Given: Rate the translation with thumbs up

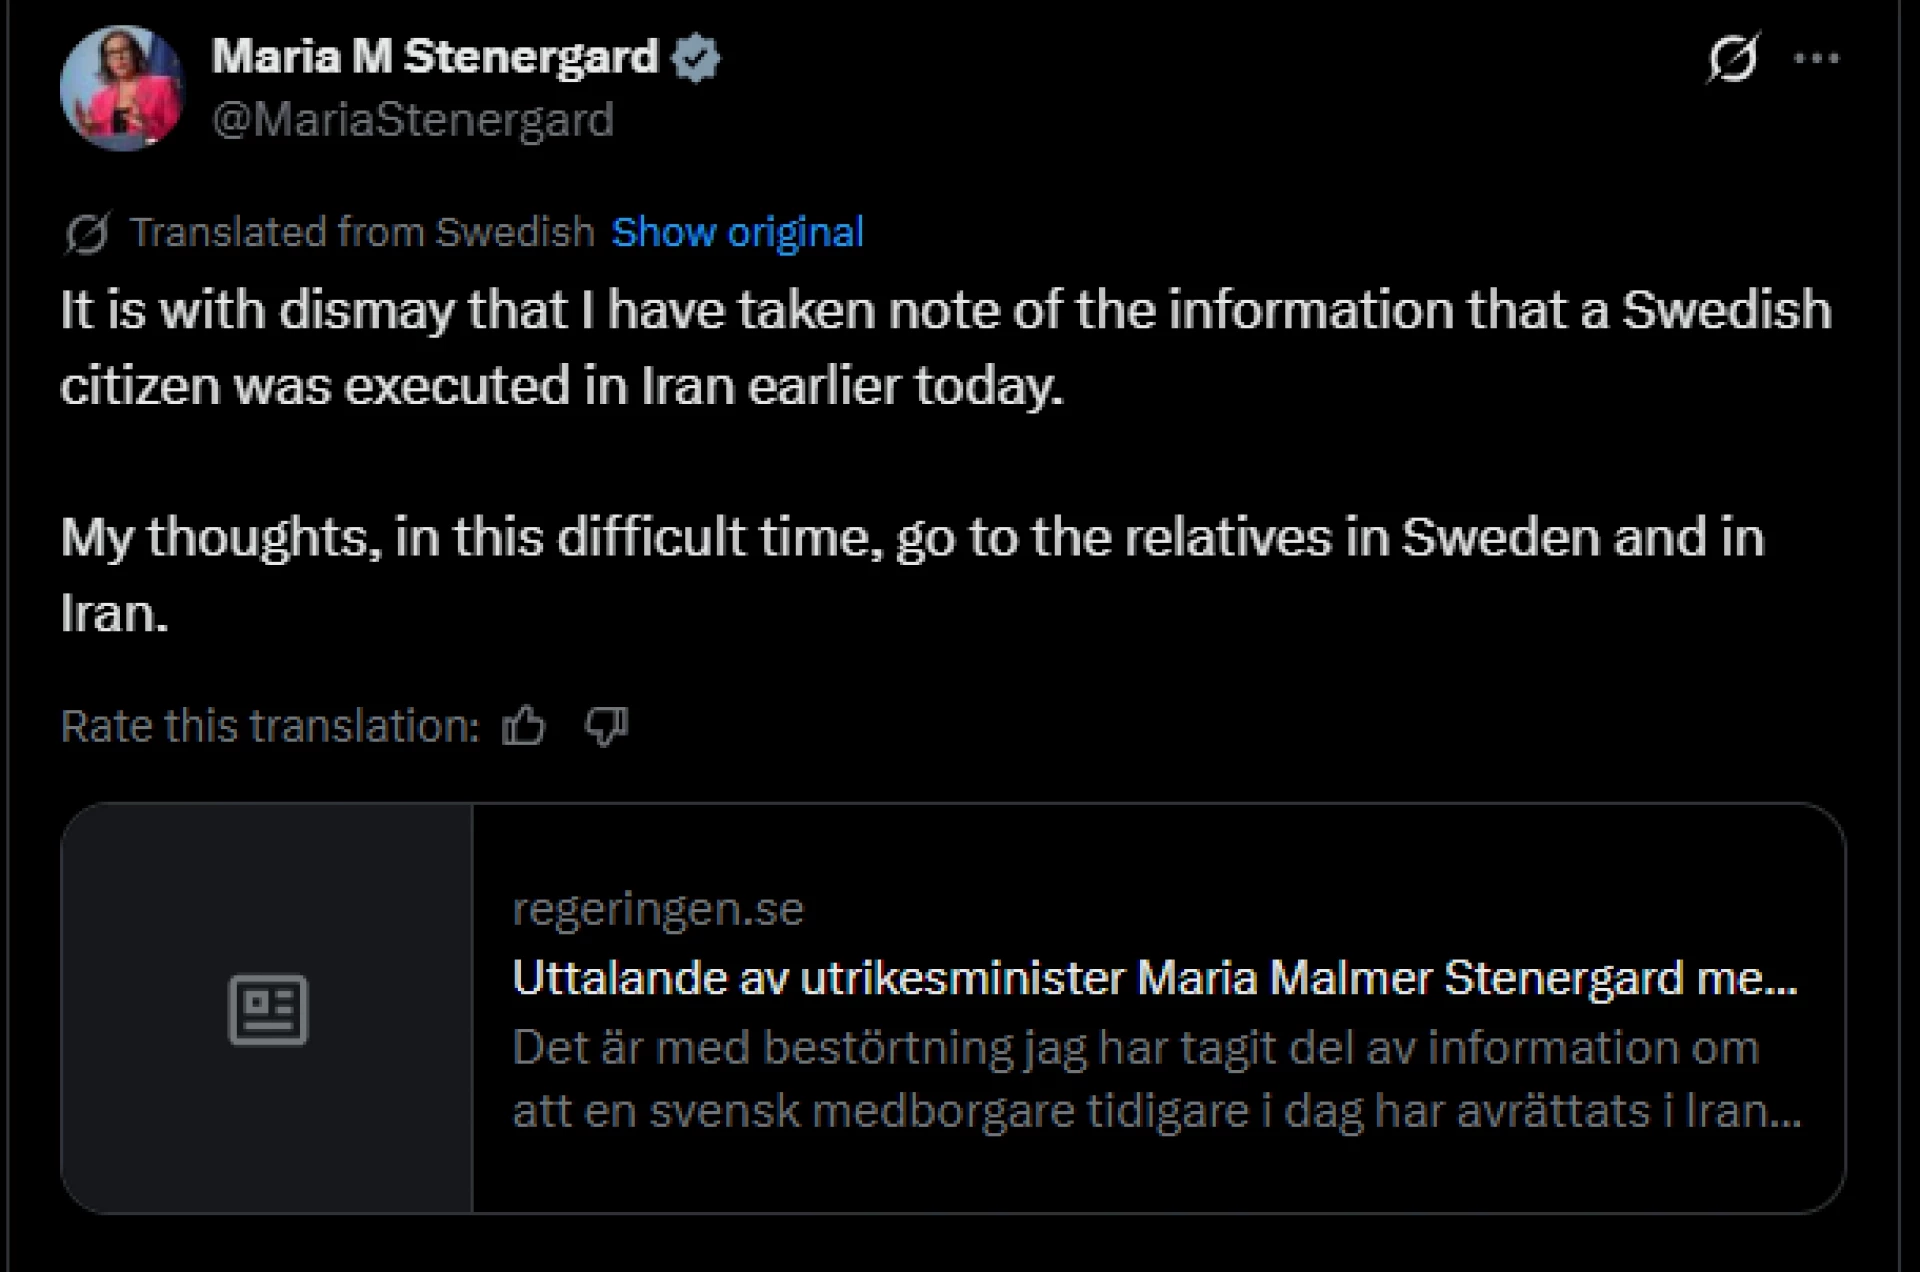Looking at the screenshot, I should (524, 726).
